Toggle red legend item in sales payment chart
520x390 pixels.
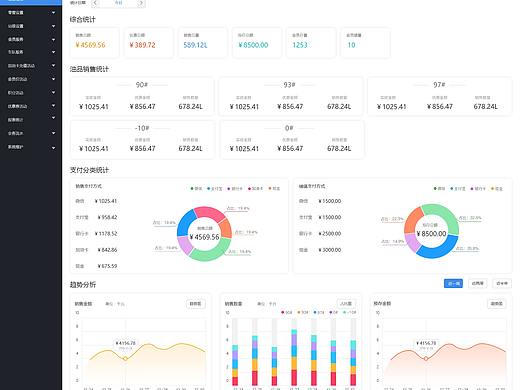[255, 189]
